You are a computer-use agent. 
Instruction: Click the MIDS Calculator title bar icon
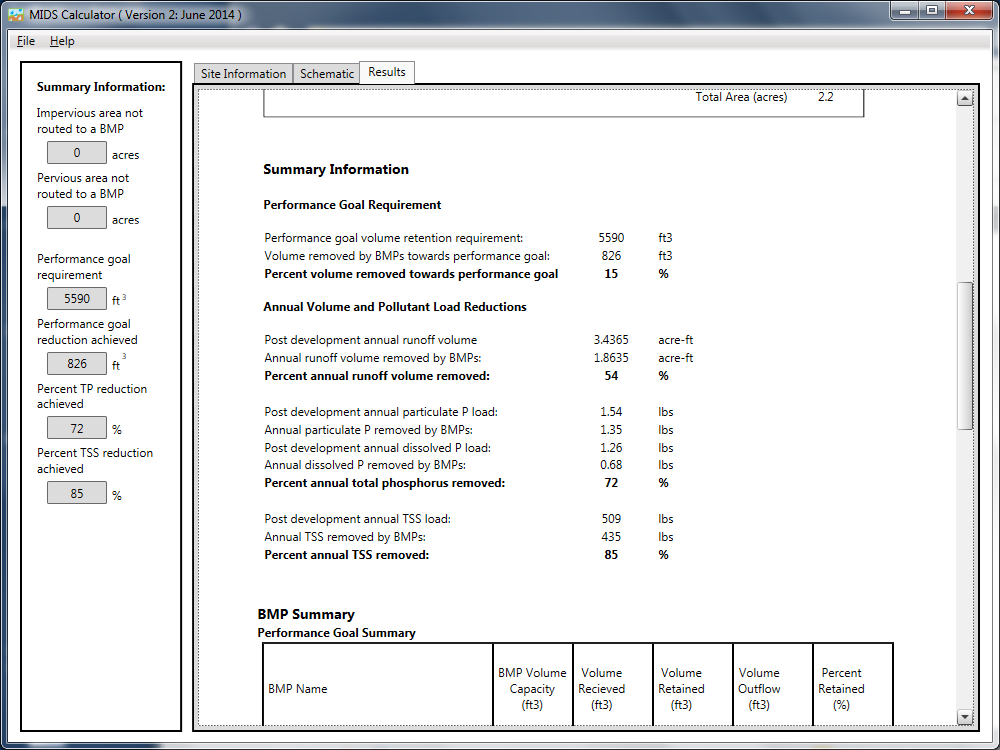tap(16, 15)
